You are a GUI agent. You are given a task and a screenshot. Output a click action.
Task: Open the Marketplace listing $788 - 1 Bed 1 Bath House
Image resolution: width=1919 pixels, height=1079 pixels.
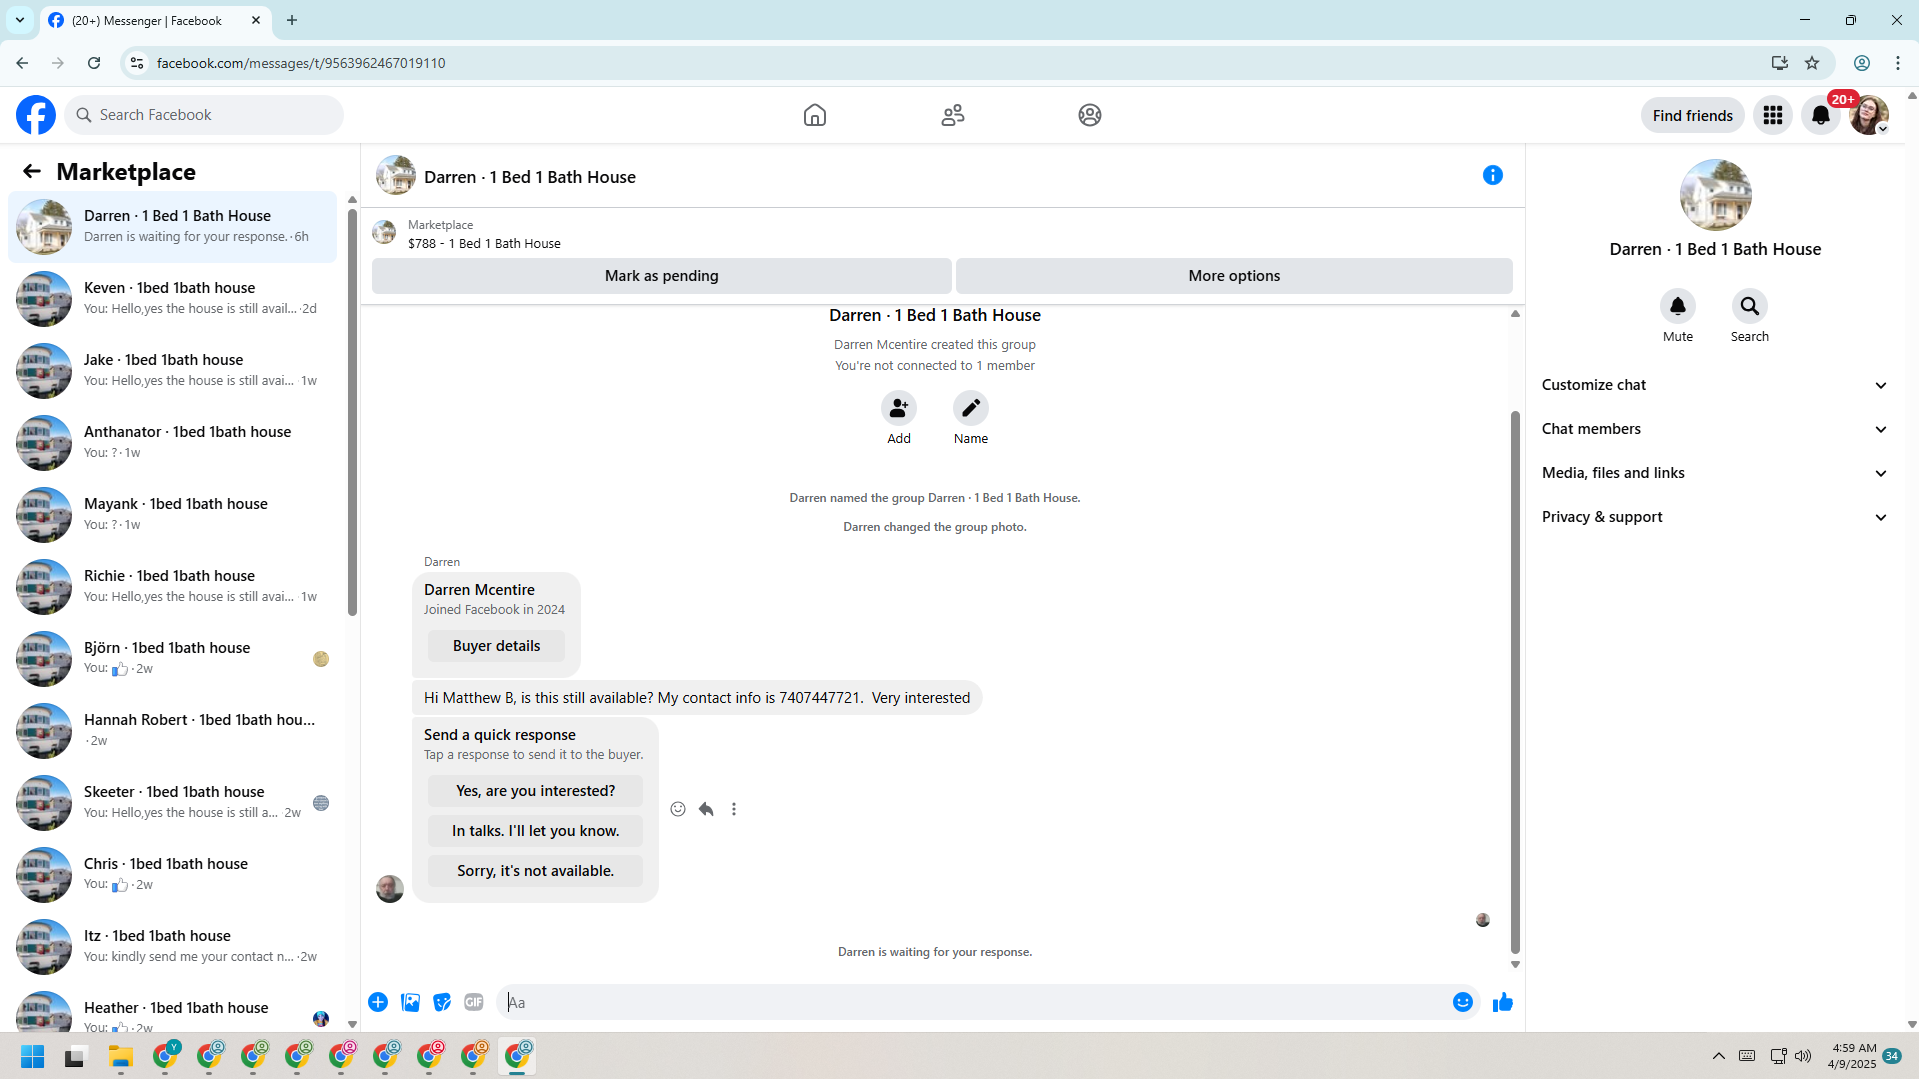pyautogui.click(x=485, y=243)
